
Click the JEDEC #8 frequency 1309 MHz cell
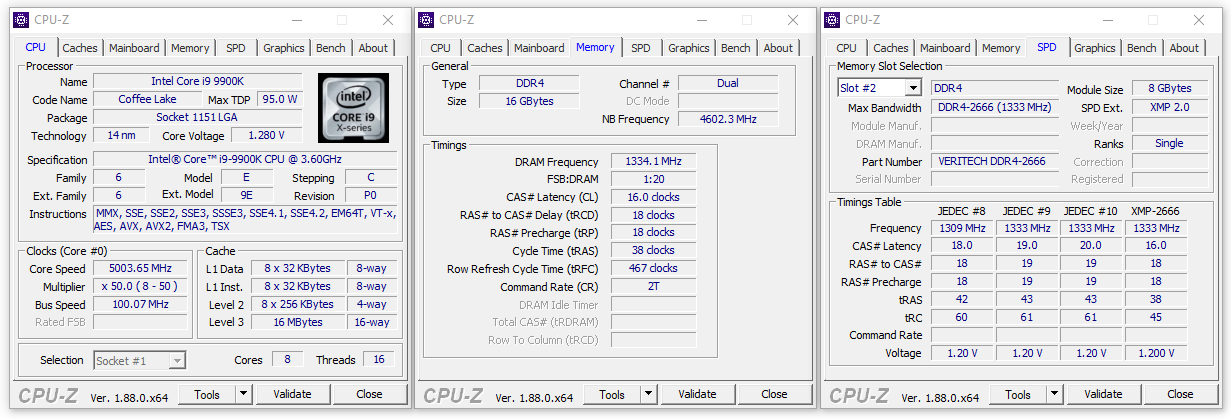coord(961,228)
